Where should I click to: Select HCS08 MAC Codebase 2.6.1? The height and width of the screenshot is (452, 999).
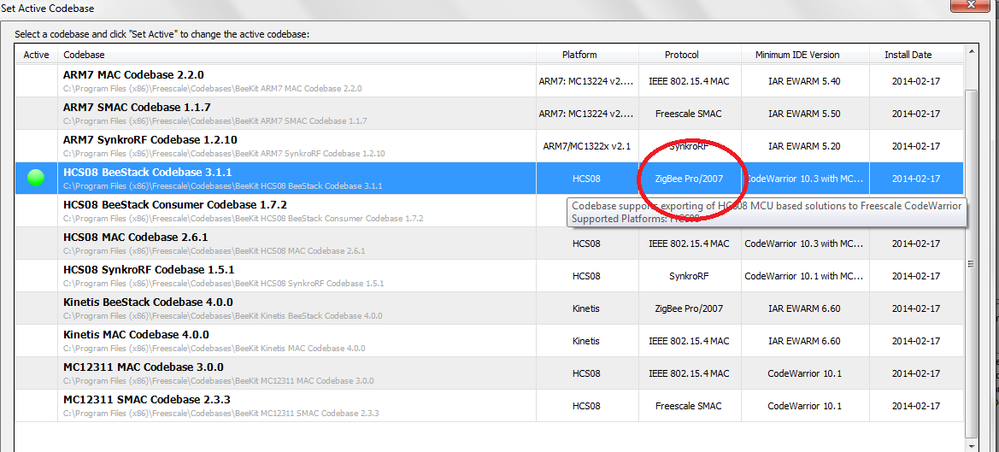tap(489, 244)
